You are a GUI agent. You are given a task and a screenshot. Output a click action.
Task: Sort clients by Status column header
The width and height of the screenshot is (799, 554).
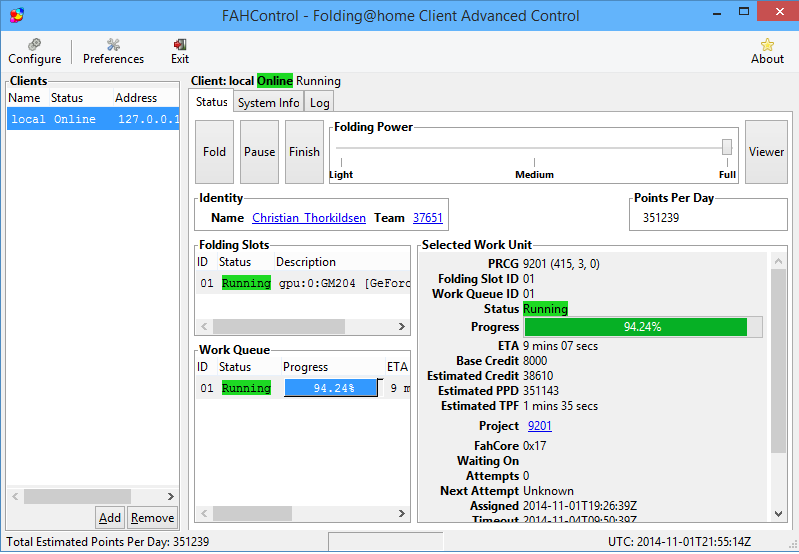pos(81,98)
